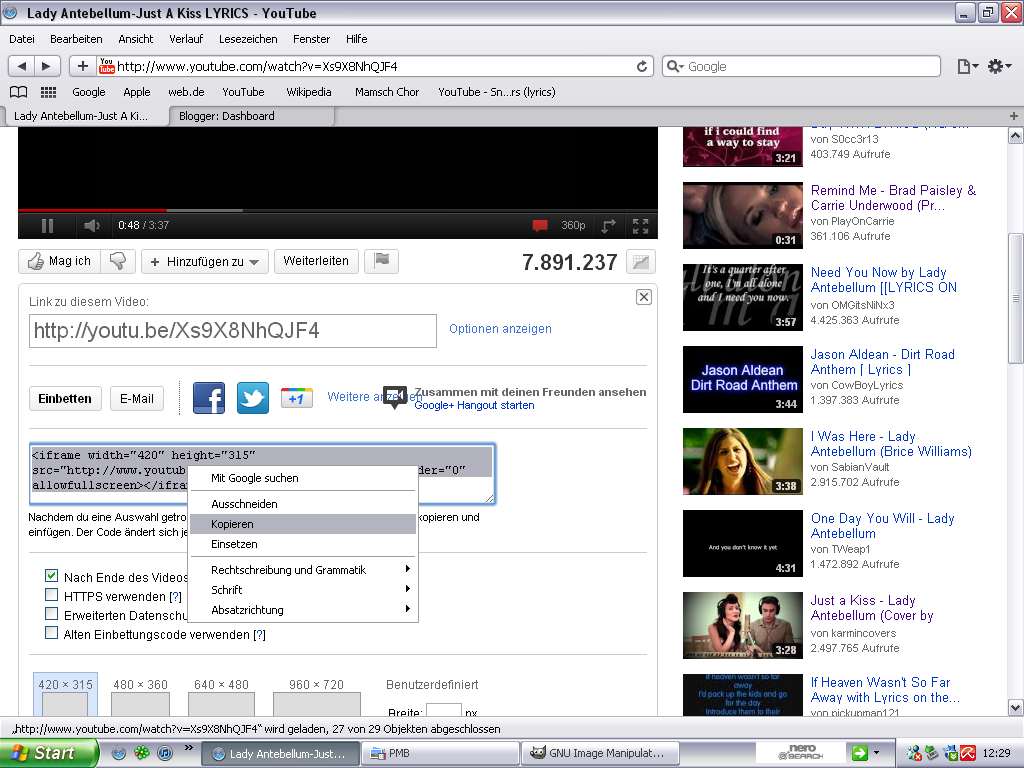Click Optionen anzeigen link

point(500,328)
